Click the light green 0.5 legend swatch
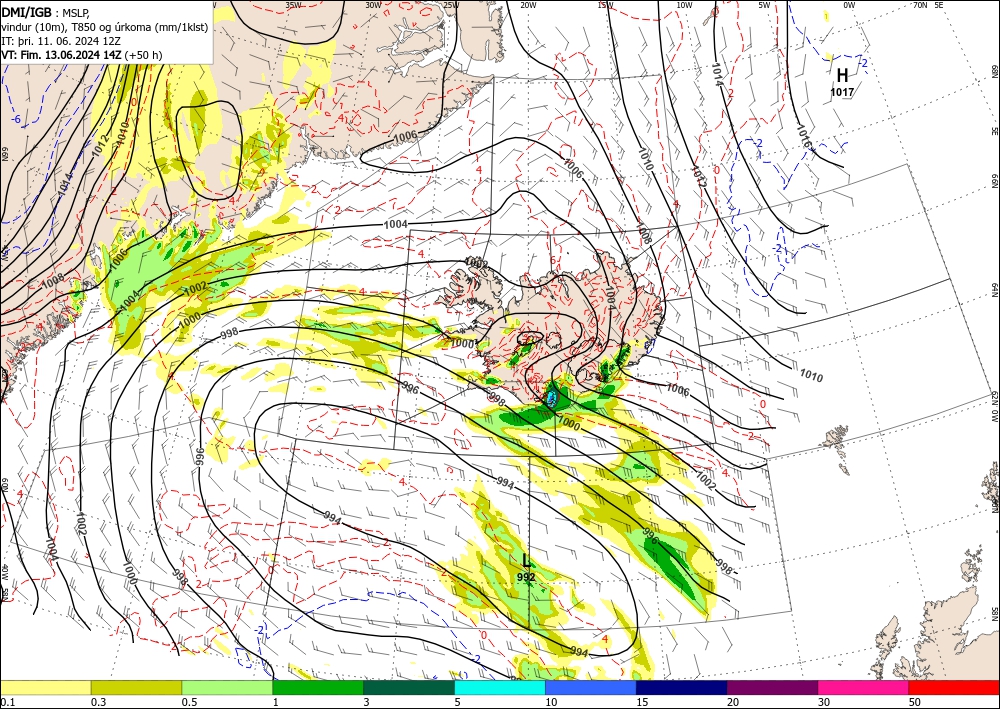Image resolution: width=1000 pixels, height=709 pixels. point(227,687)
